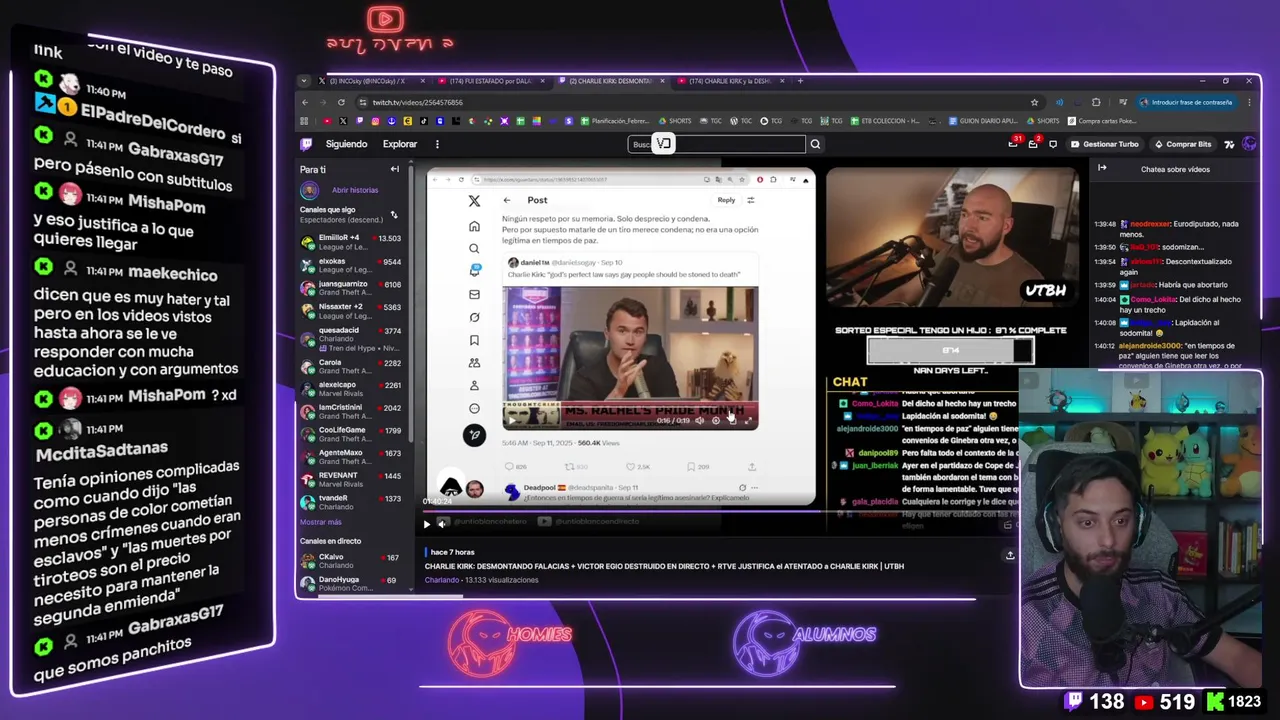Play the embedded Charlie Kirk tweet video
The image size is (1280, 720).
pyautogui.click(x=513, y=420)
